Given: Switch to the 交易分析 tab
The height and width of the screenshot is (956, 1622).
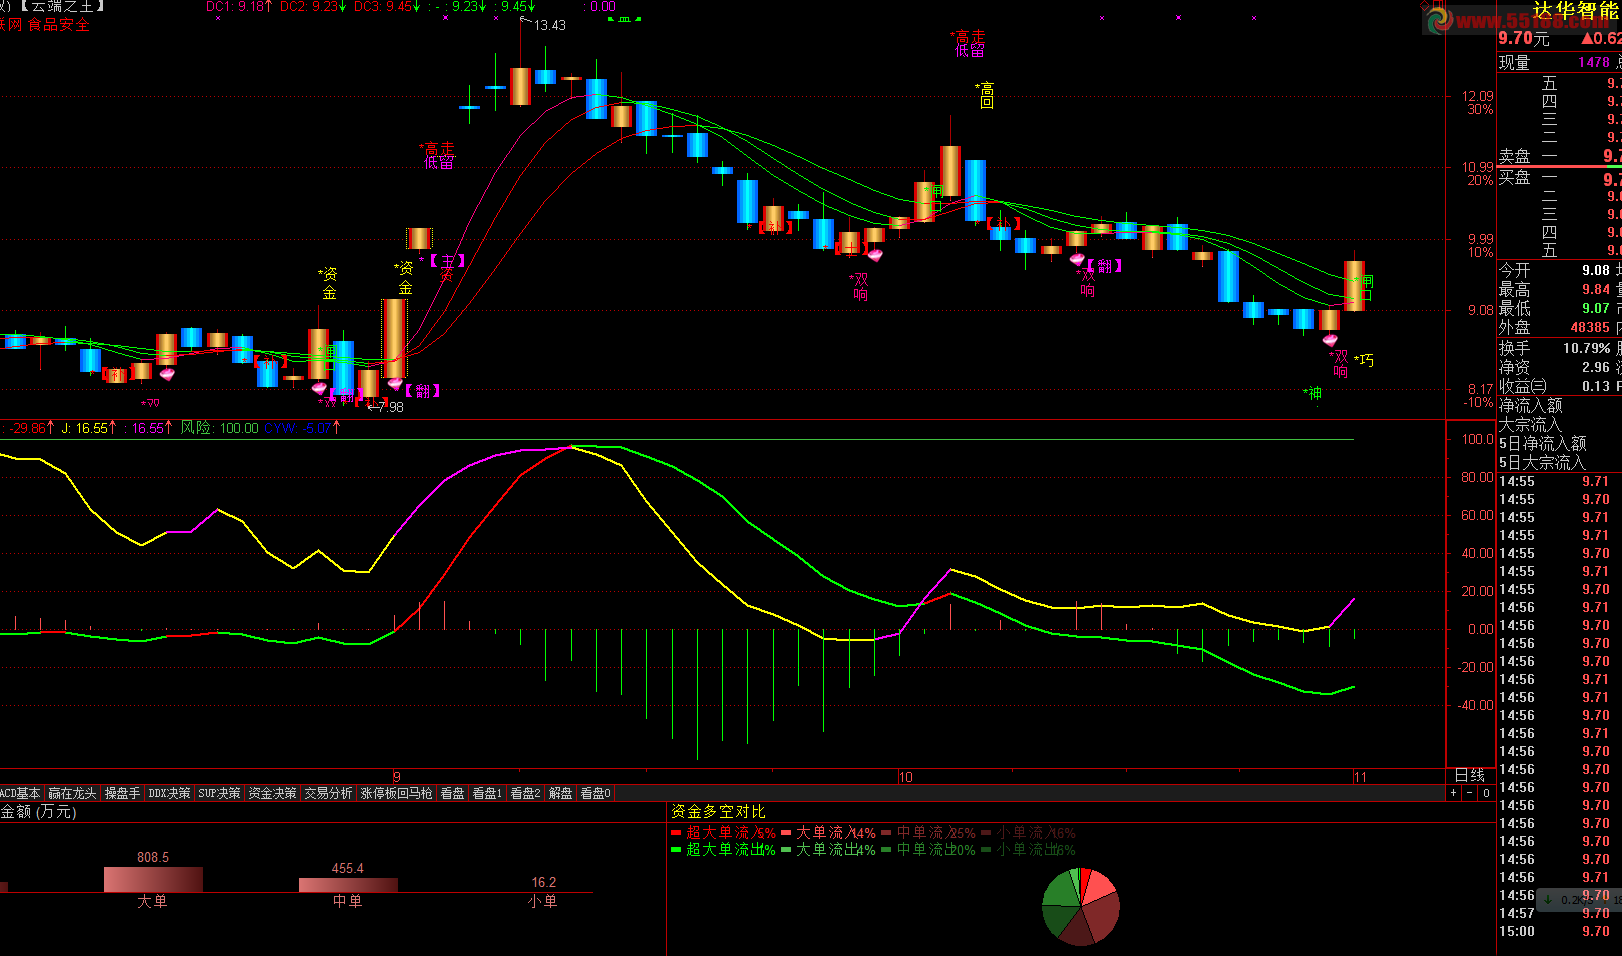Looking at the screenshot, I should coord(329,793).
